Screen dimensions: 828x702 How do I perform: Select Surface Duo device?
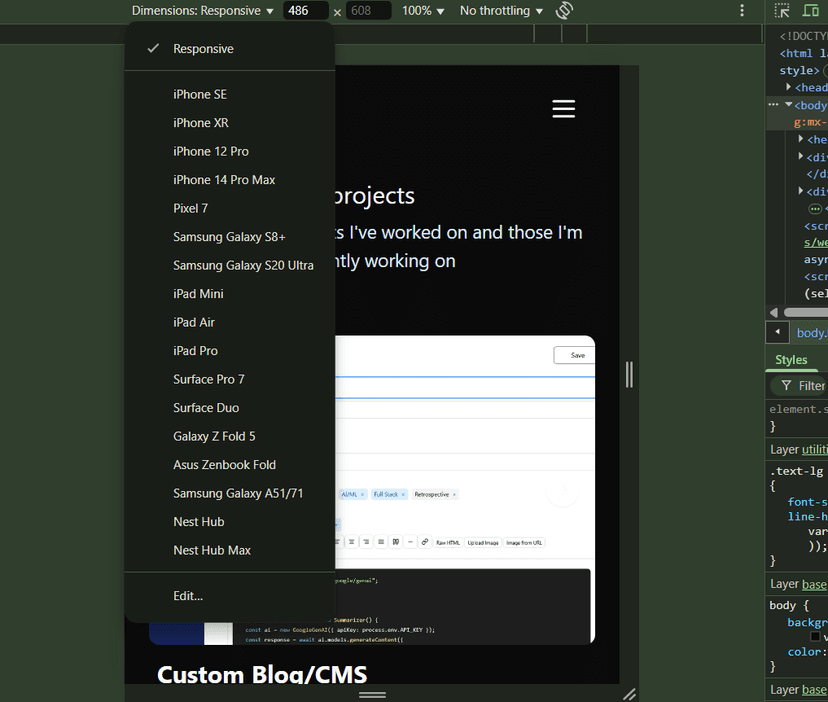[x=230, y=408]
